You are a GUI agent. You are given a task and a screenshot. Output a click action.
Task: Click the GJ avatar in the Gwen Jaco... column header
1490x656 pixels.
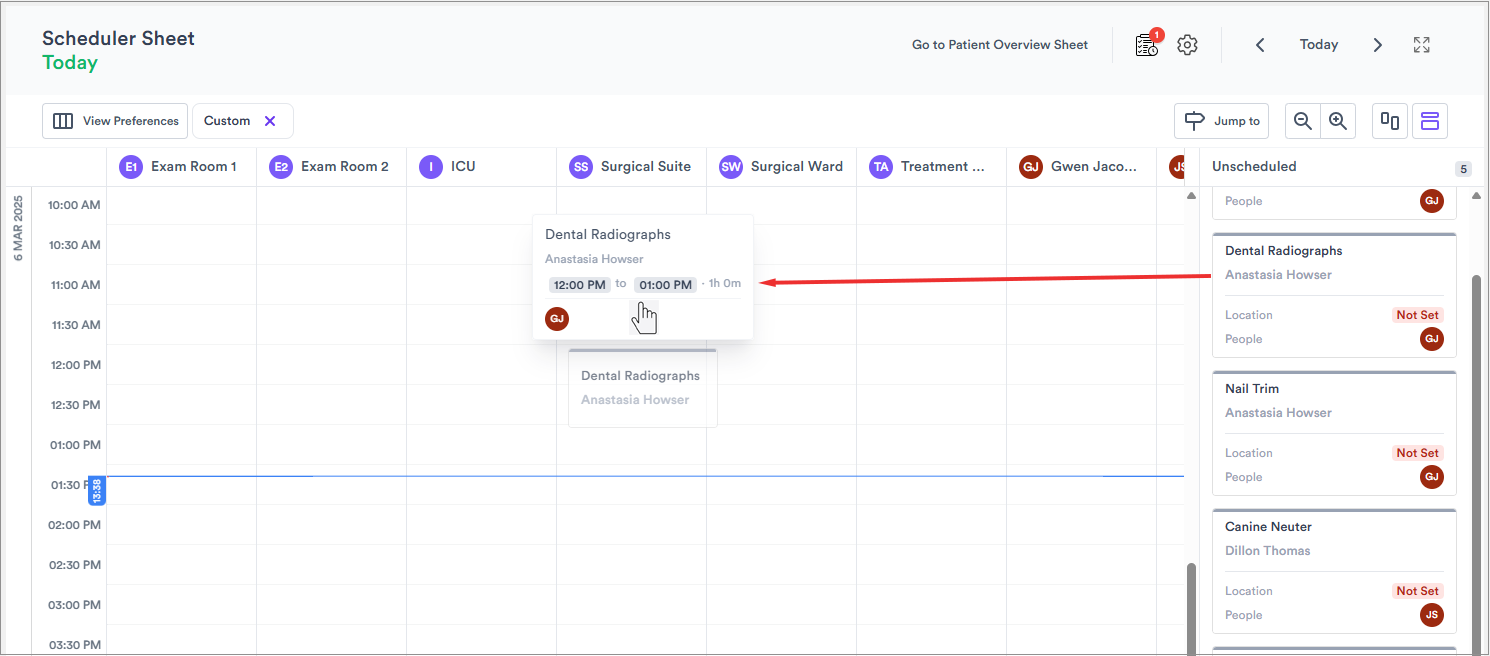(1031, 167)
